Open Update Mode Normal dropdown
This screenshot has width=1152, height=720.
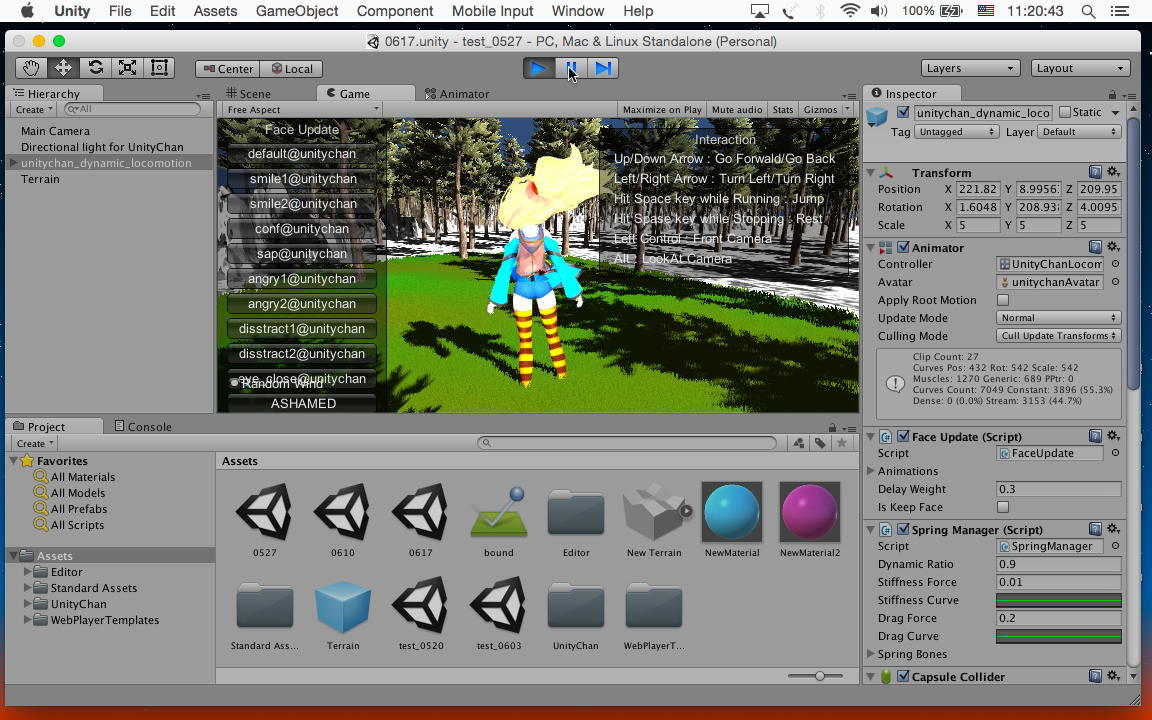point(1059,317)
